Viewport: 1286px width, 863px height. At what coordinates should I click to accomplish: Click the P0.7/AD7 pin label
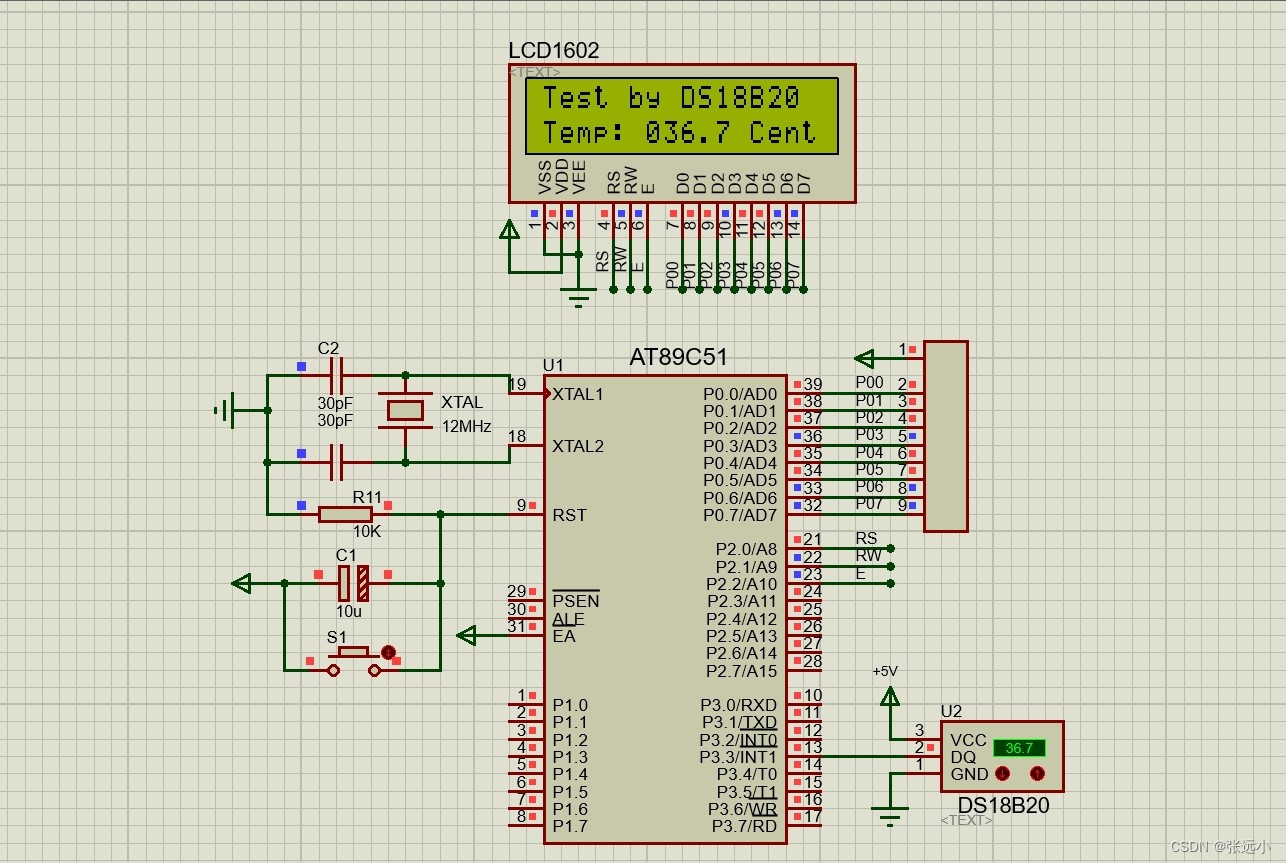[x=740, y=515]
